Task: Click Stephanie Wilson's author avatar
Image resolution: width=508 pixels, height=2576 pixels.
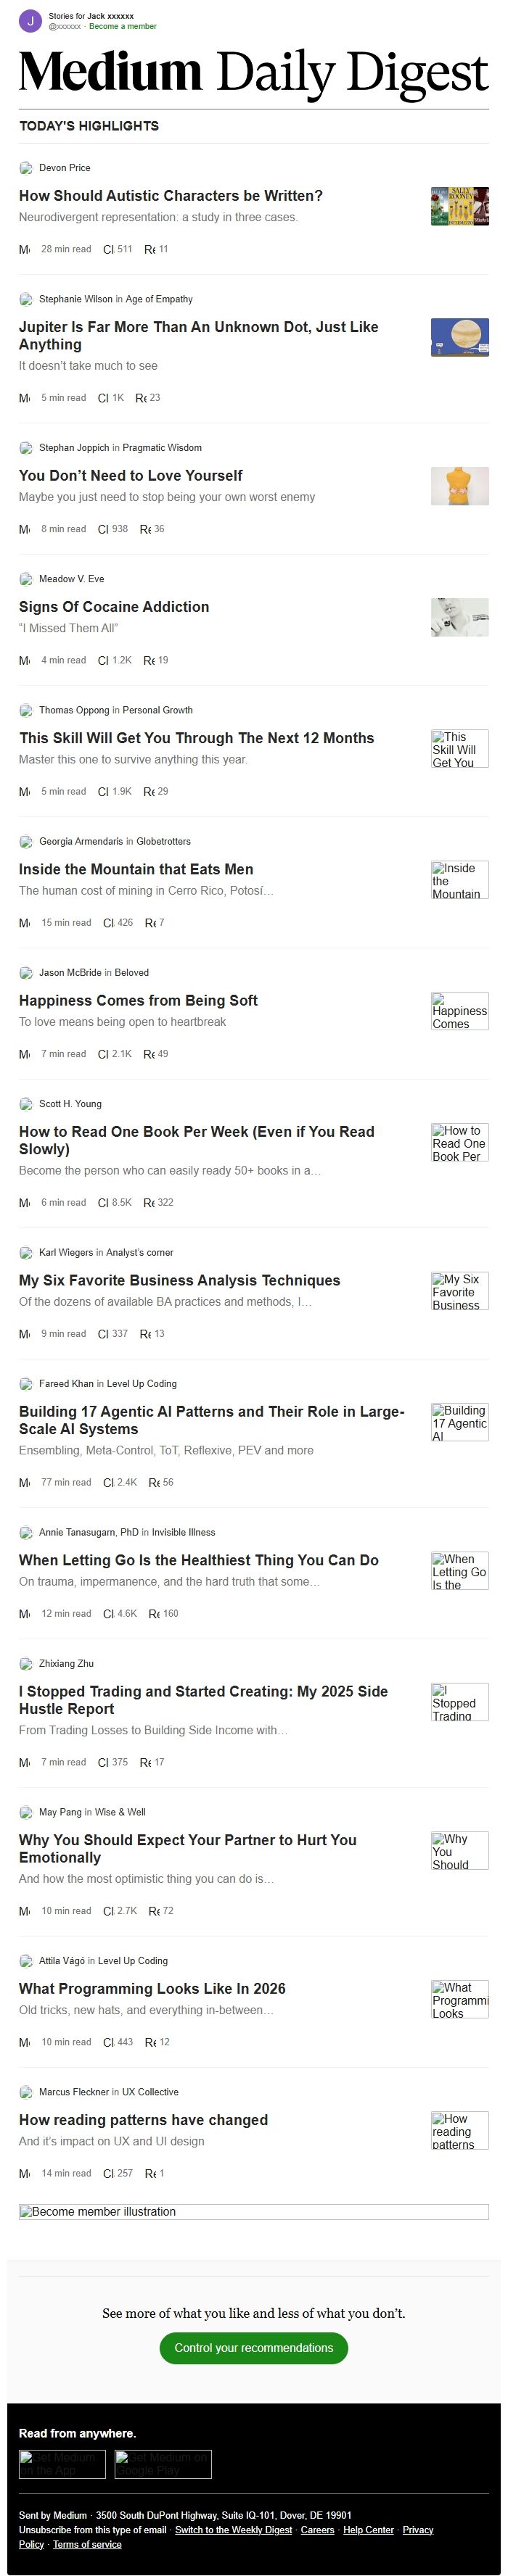Action: tap(26, 299)
